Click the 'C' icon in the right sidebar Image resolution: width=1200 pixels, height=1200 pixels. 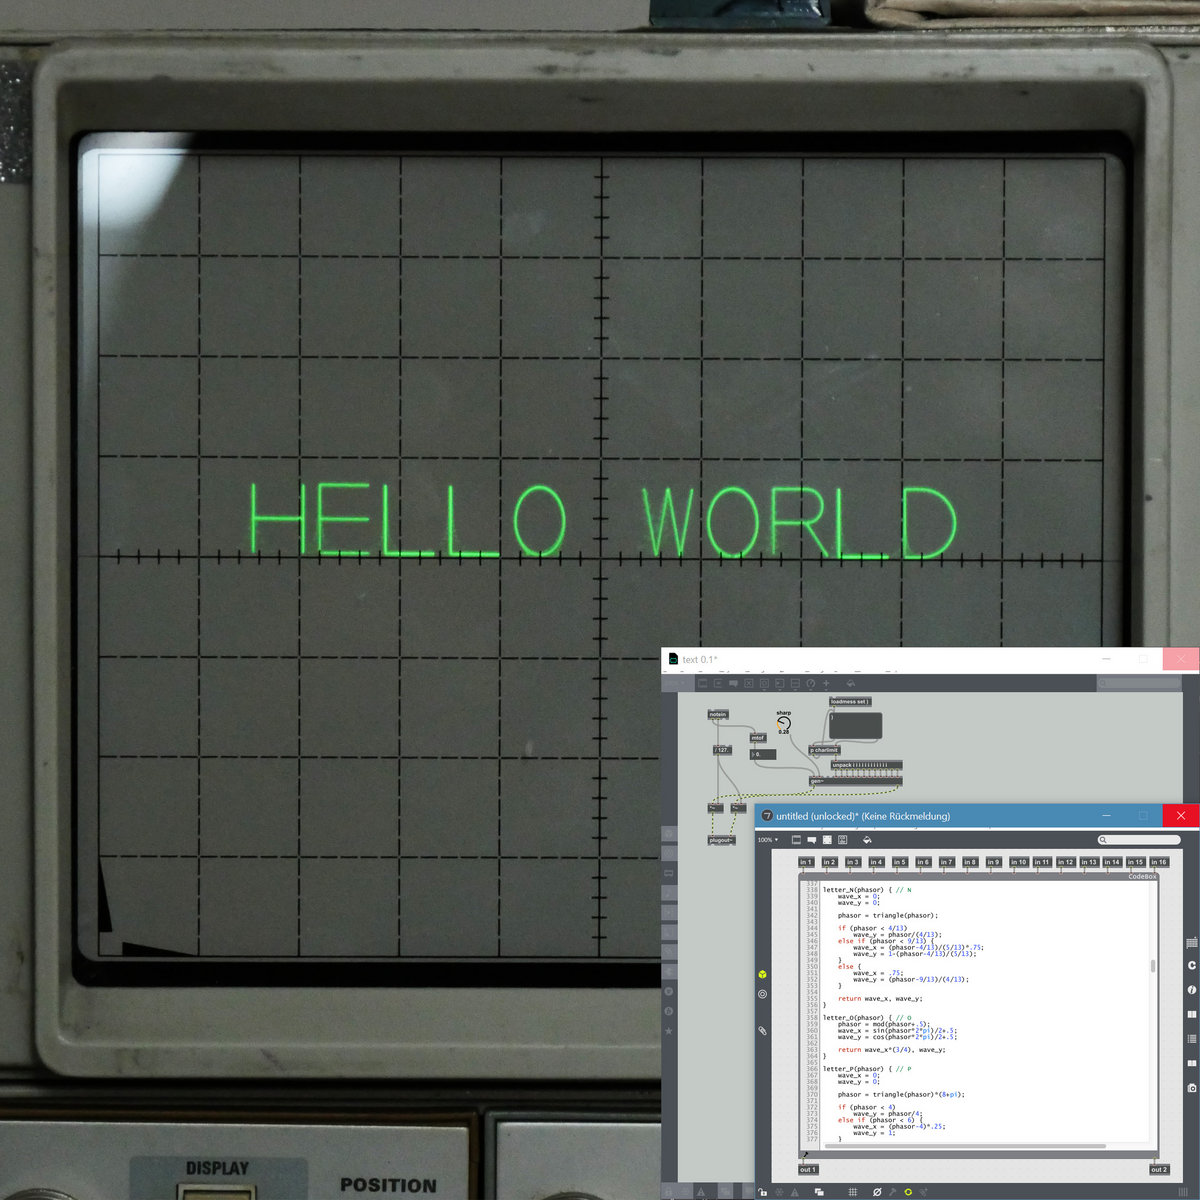click(1191, 965)
